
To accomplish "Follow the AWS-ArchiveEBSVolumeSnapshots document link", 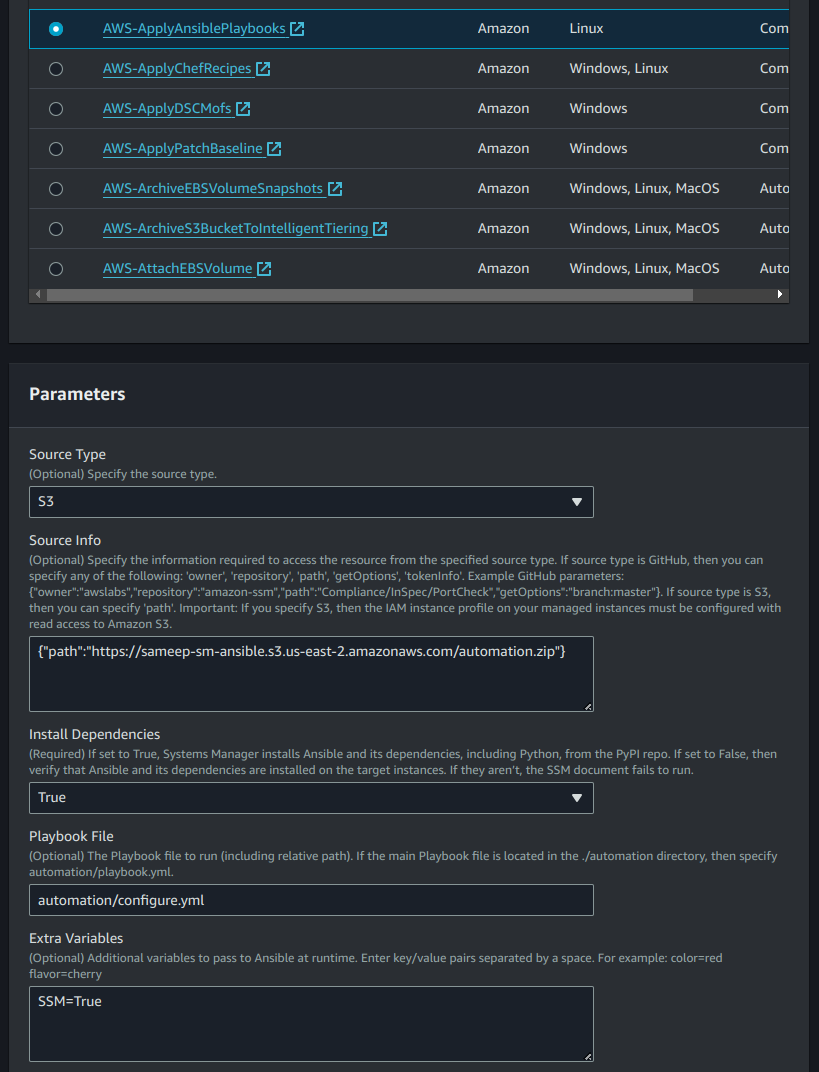I will coord(211,188).
